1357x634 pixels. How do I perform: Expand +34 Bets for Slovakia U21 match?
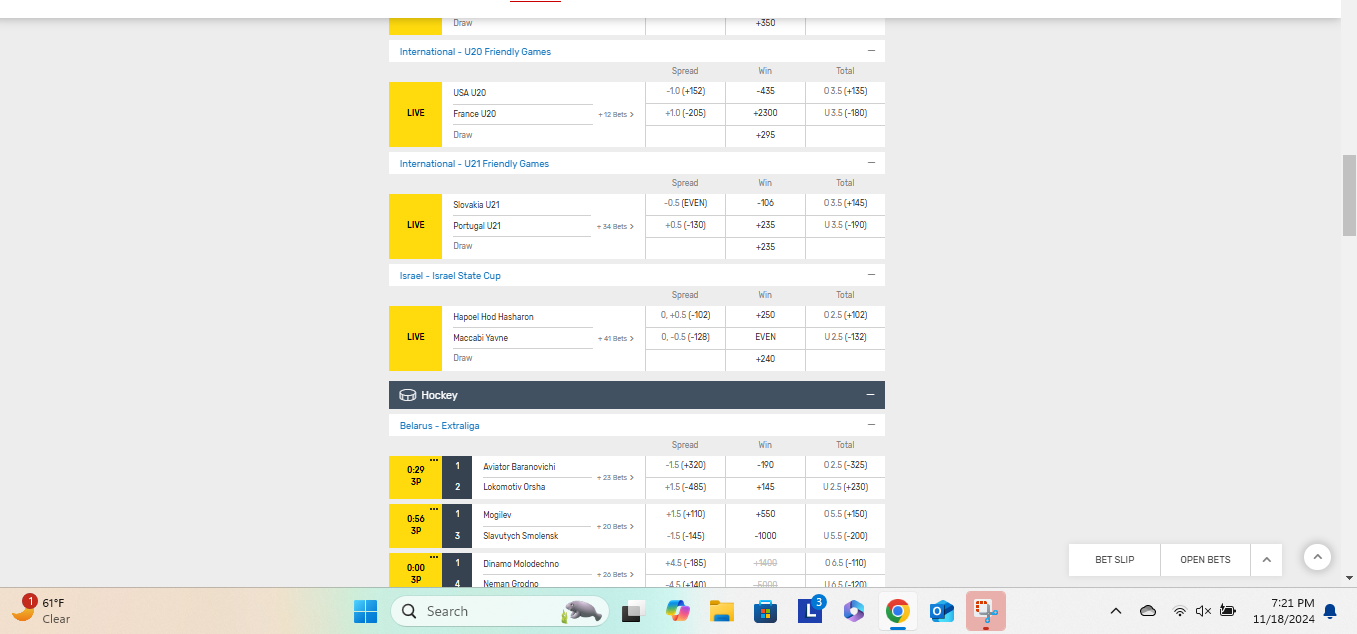point(615,226)
